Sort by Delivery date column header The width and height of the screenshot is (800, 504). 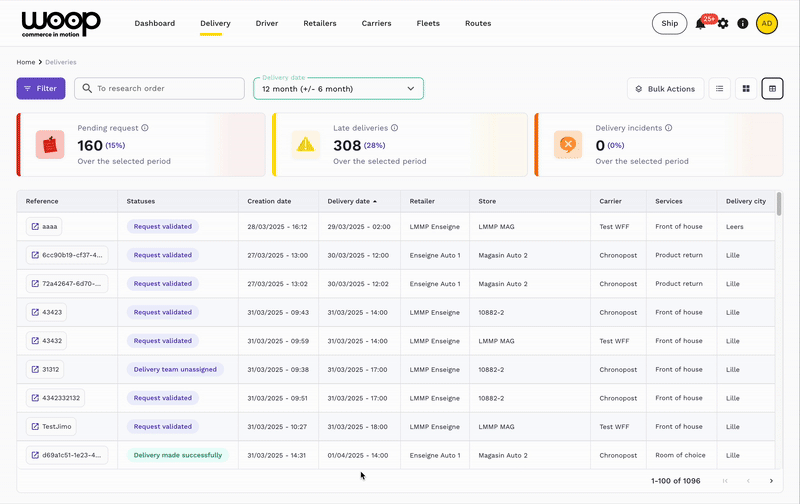pyautogui.click(x=349, y=201)
